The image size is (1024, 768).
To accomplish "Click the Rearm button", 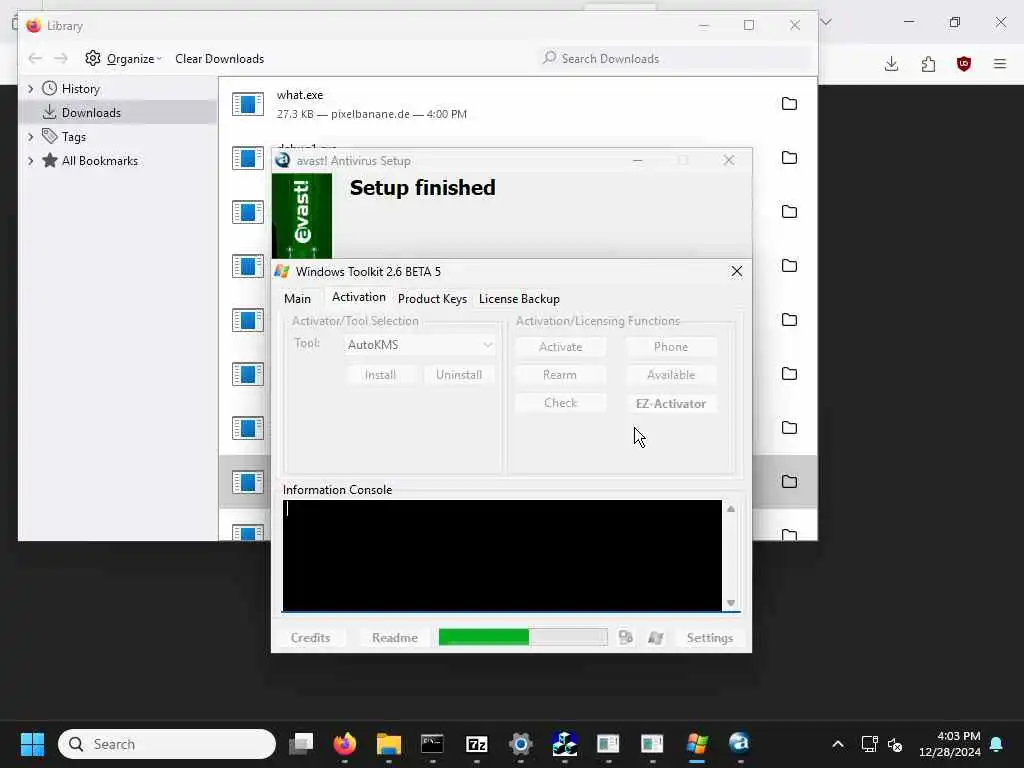I will [x=560, y=375].
